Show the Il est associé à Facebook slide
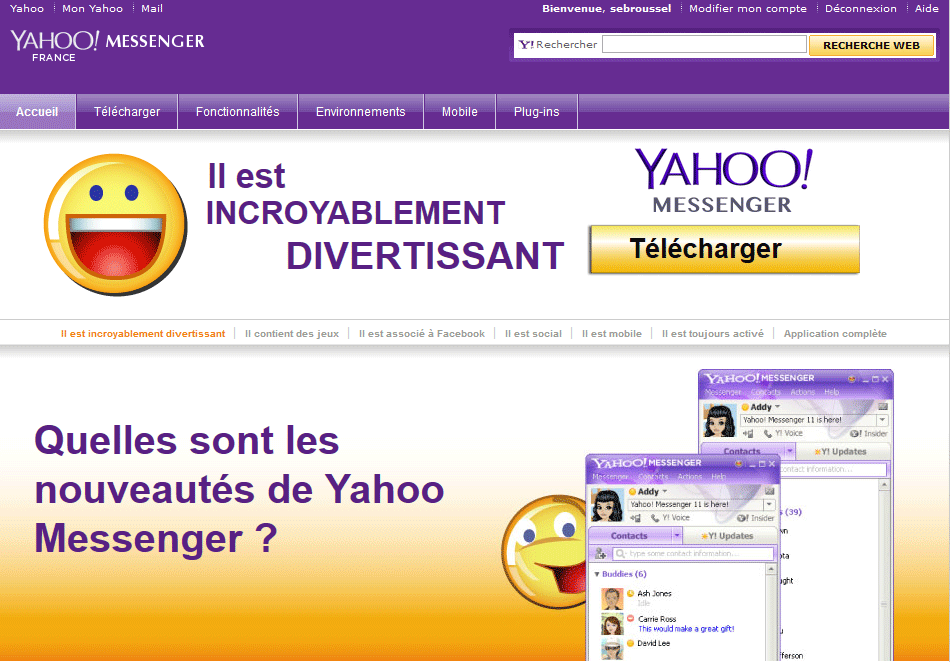The width and height of the screenshot is (950, 662). (x=422, y=334)
